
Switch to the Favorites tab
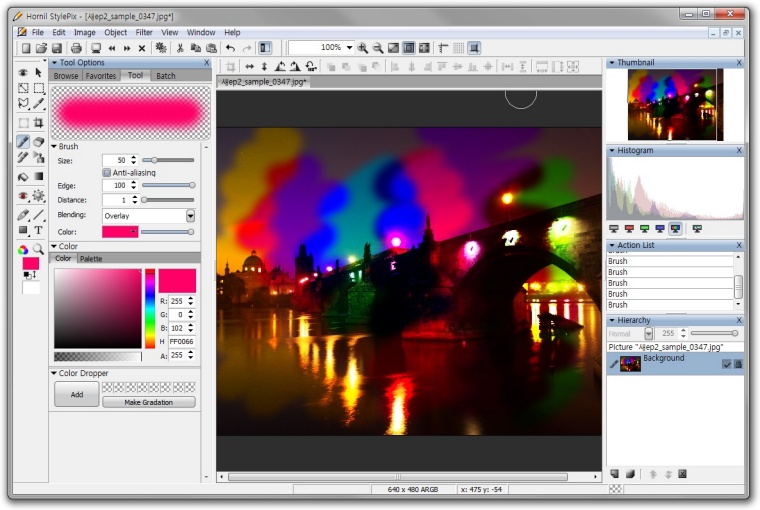101,76
